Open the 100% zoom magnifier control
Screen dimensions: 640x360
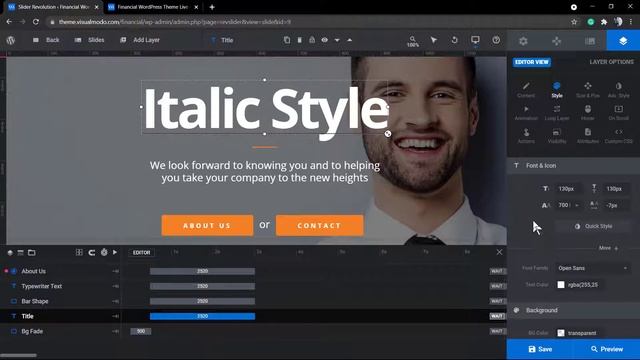[x=413, y=41]
